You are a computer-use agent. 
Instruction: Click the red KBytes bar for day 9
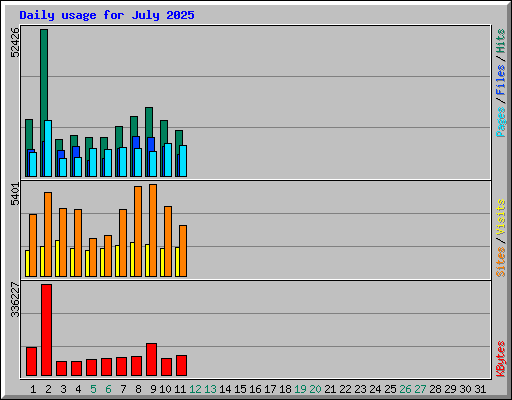pos(151,359)
